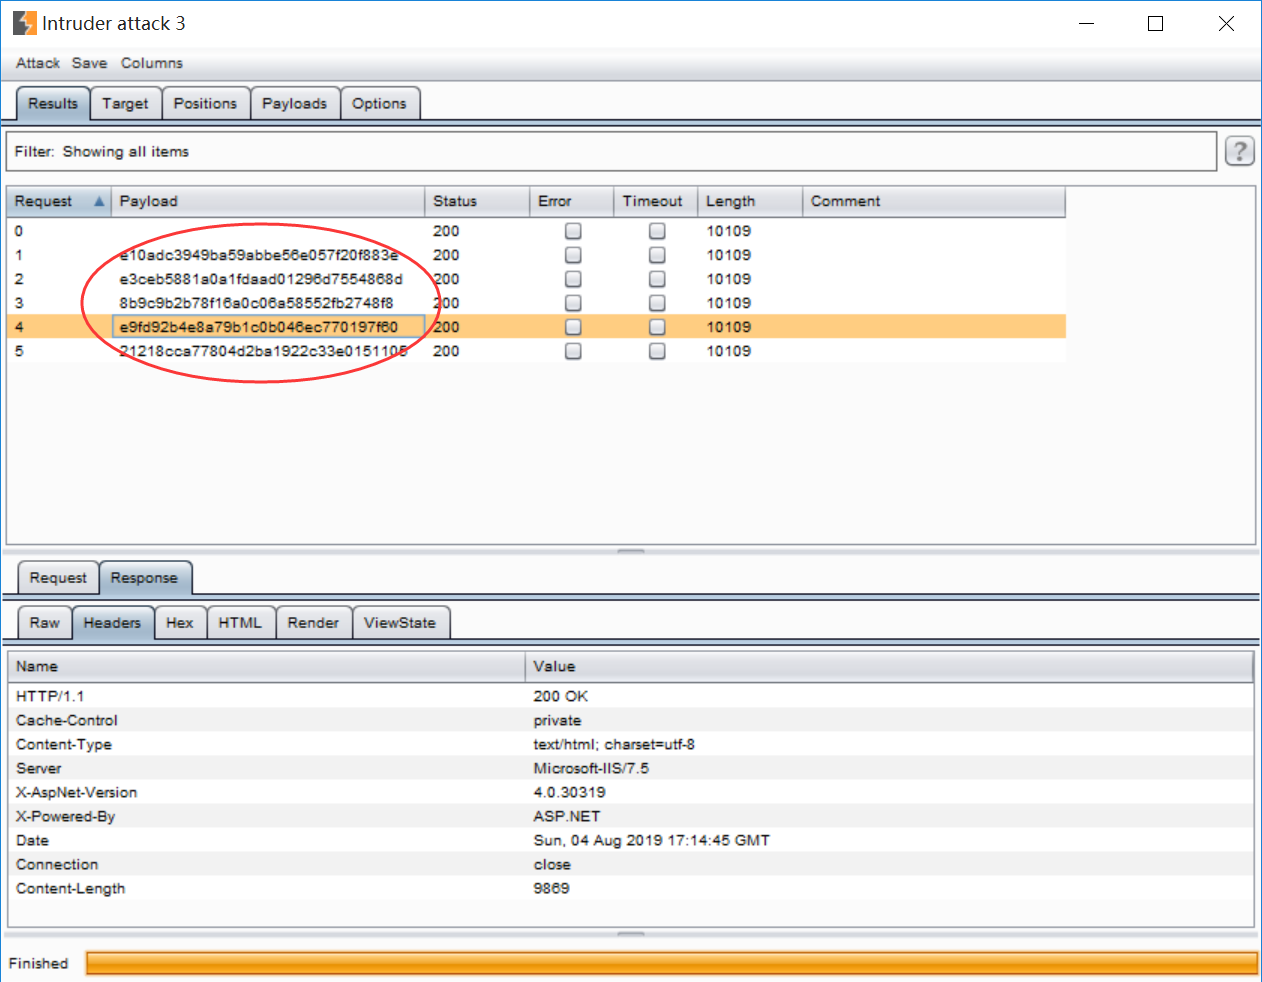Click the Cache-Control private value

coord(557,720)
